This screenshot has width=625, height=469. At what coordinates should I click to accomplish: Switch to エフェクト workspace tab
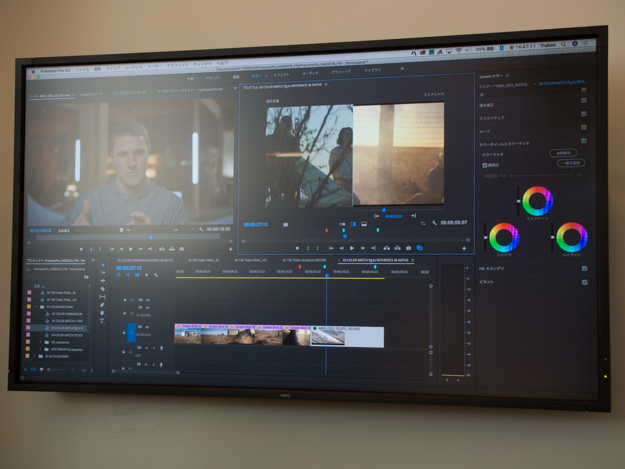coord(281,75)
